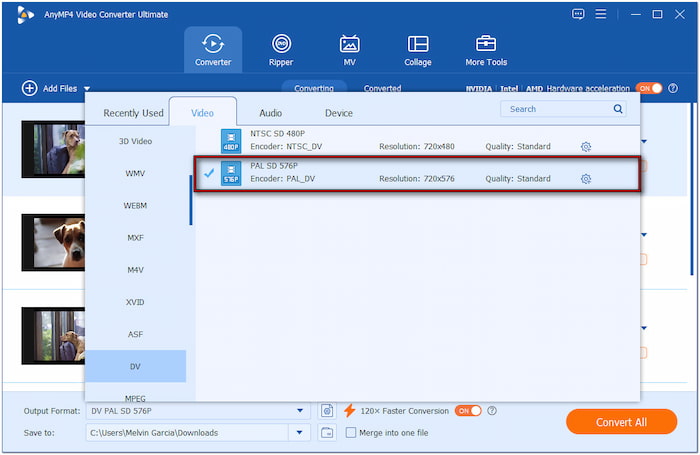Switch to the Converted tab
Viewport: 700px width, 455px height.
click(382, 88)
